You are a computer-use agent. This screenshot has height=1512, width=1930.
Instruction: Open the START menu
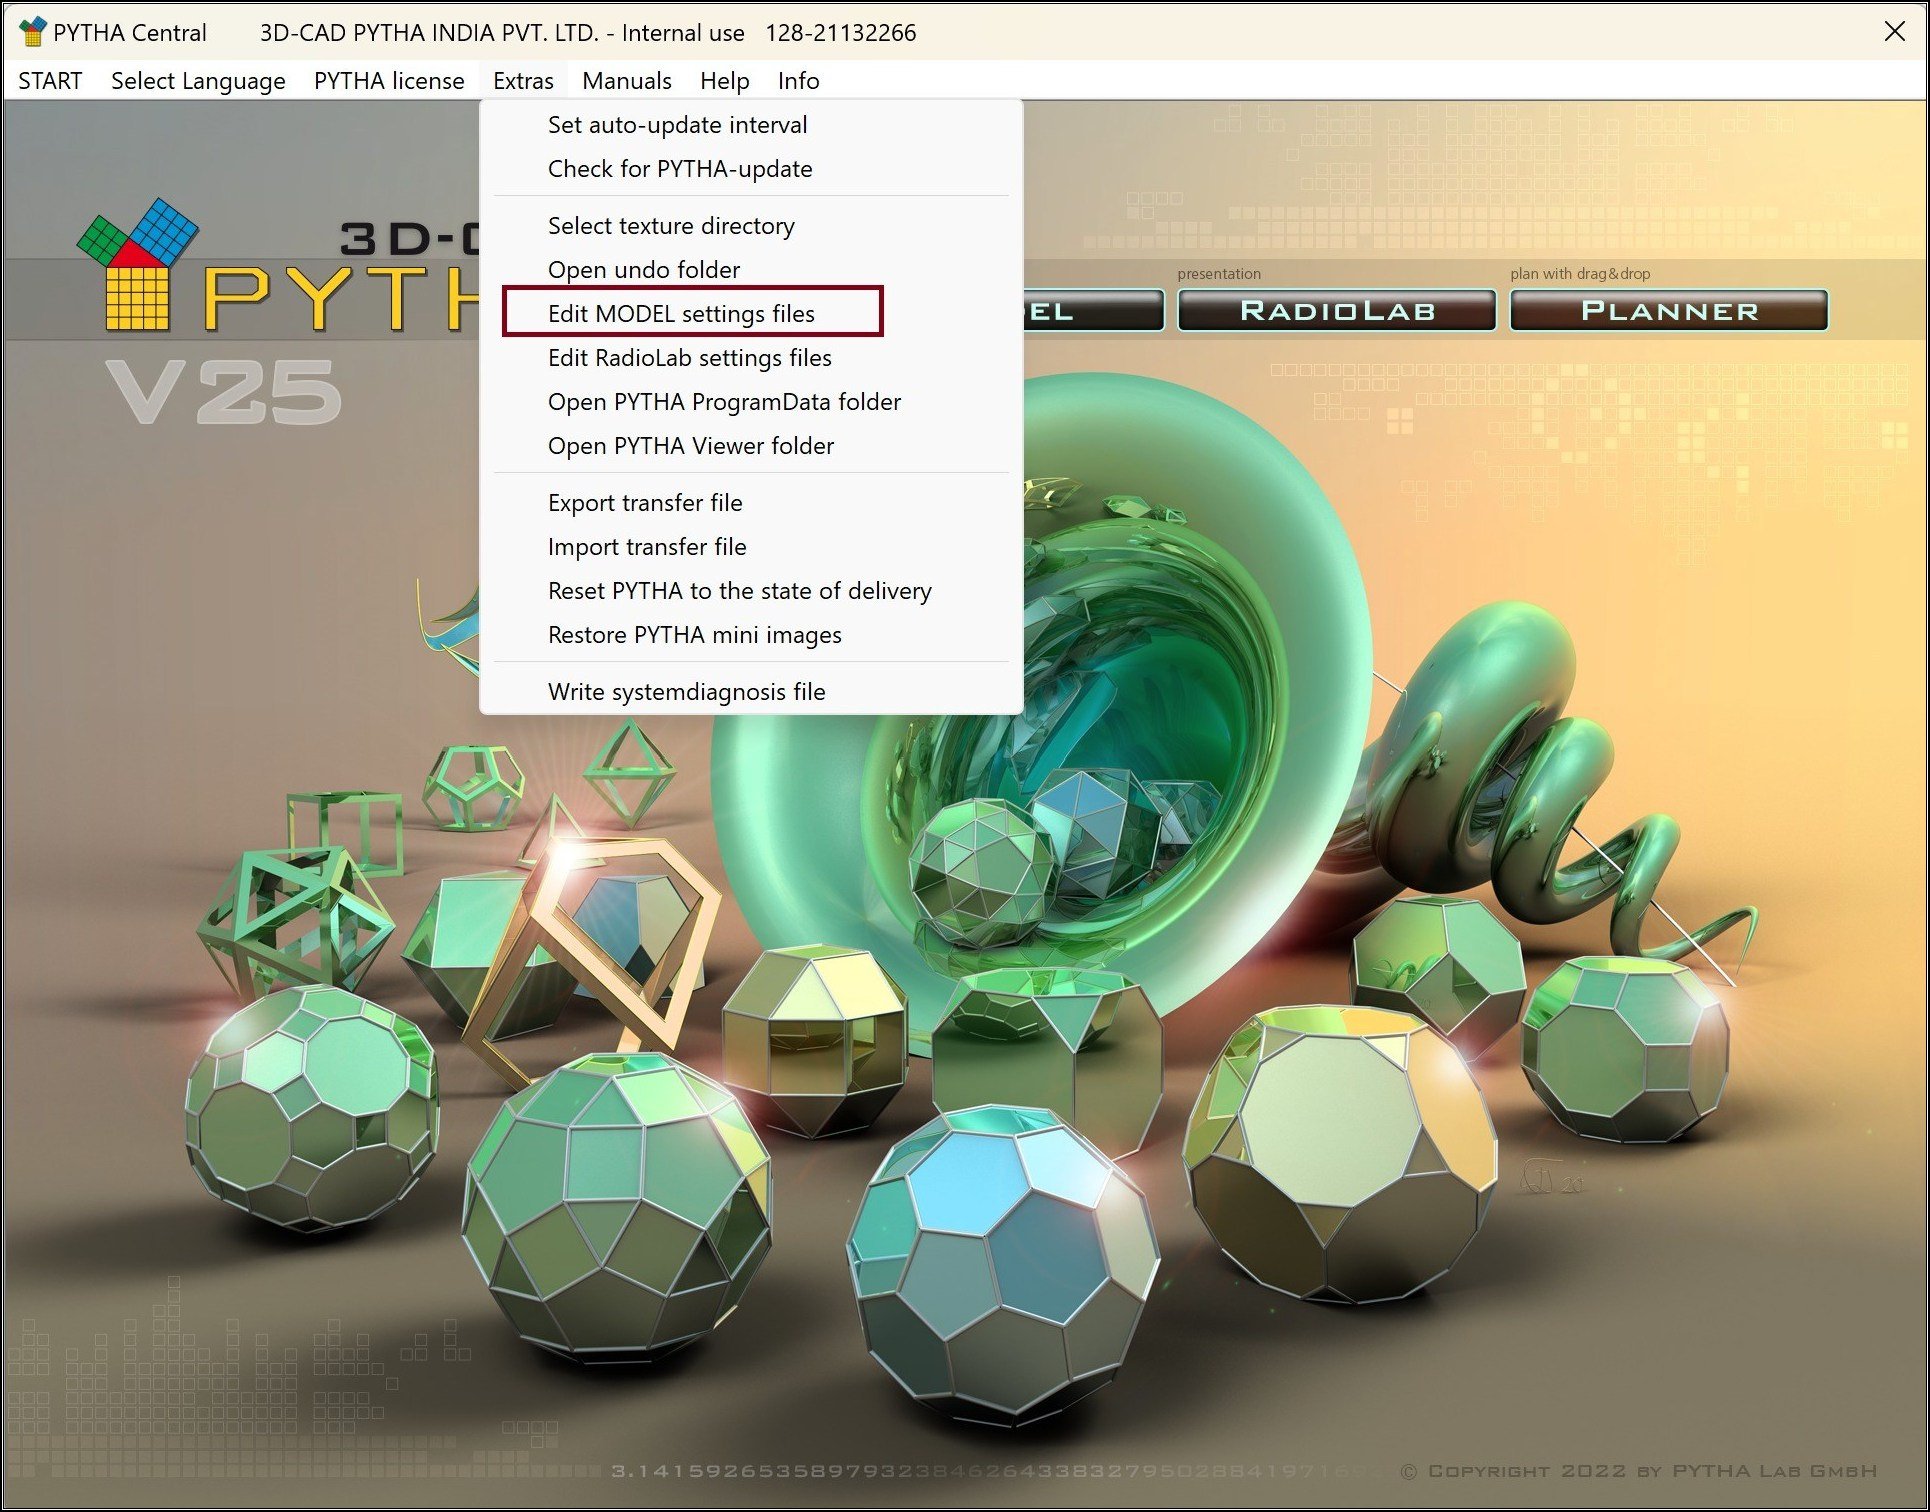pyautogui.click(x=50, y=81)
